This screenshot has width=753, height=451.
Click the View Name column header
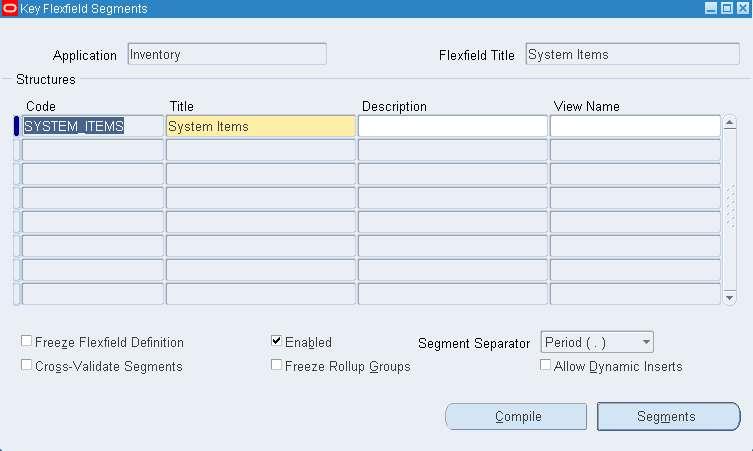pos(586,106)
